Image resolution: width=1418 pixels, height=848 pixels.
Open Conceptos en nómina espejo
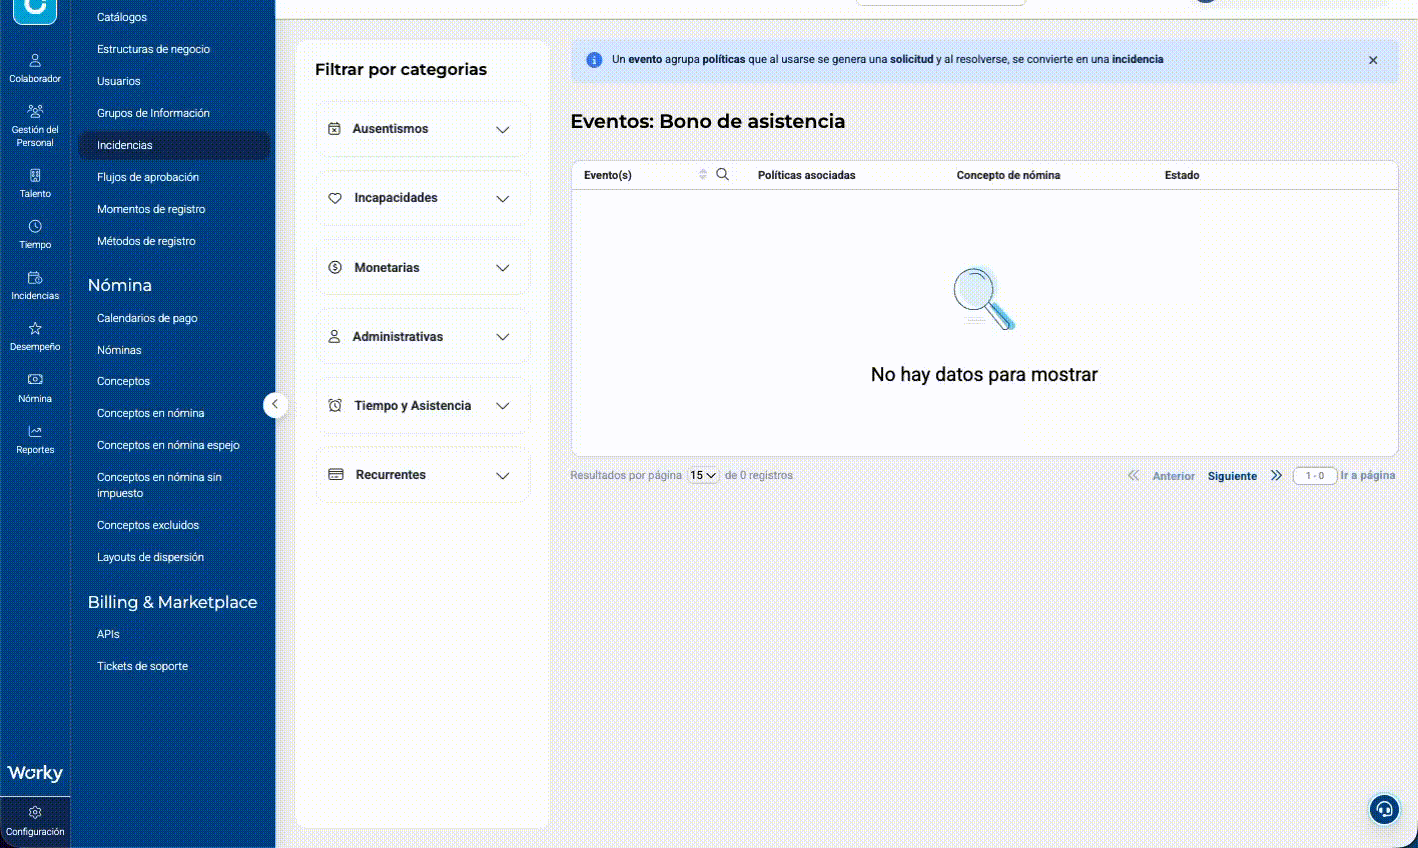[168, 445]
